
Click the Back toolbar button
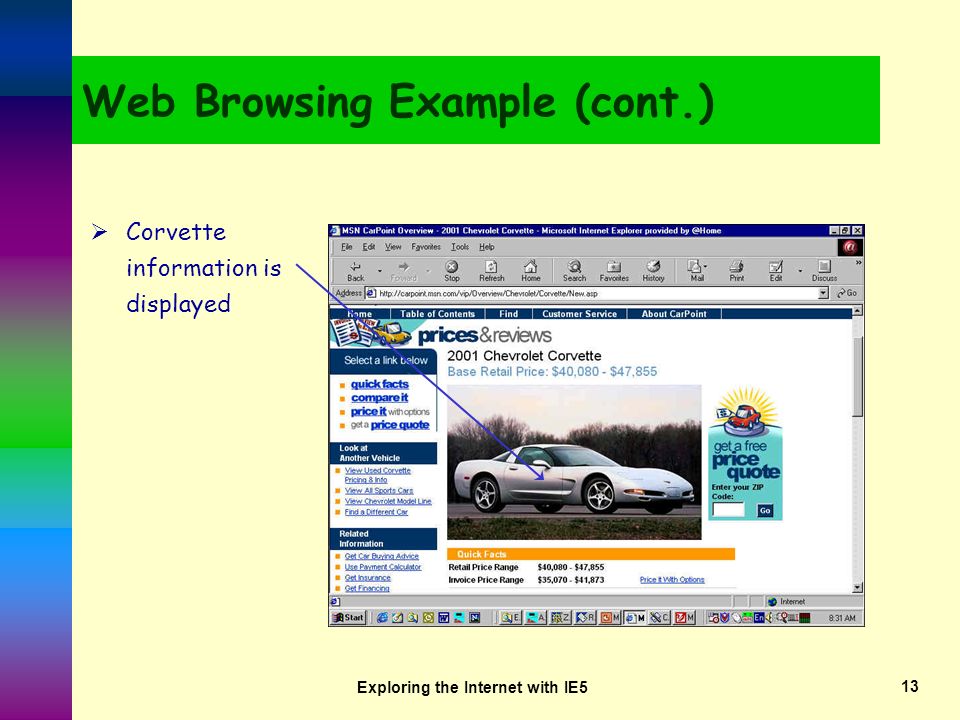355,271
